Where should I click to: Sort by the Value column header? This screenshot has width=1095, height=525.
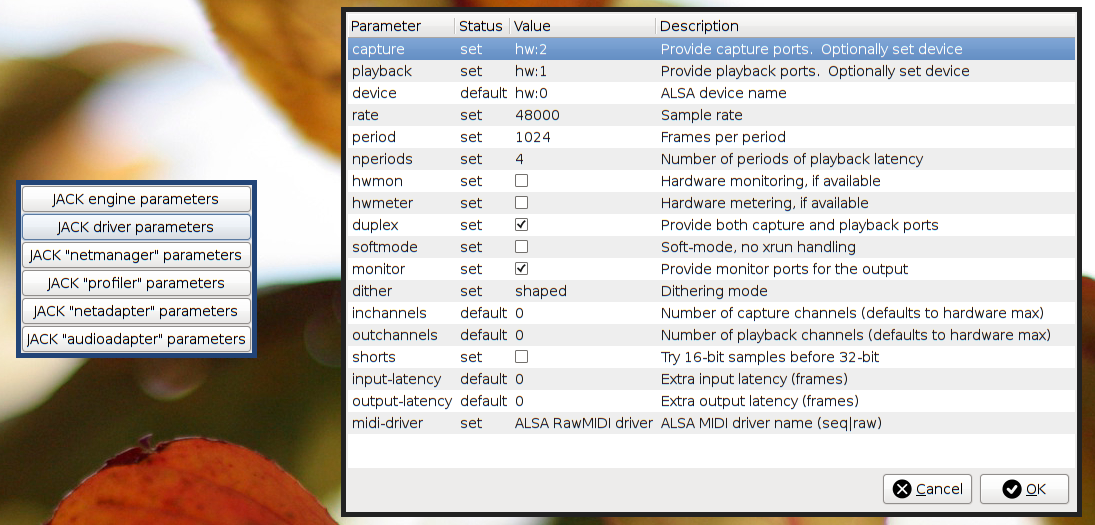pyautogui.click(x=582, y=26)
